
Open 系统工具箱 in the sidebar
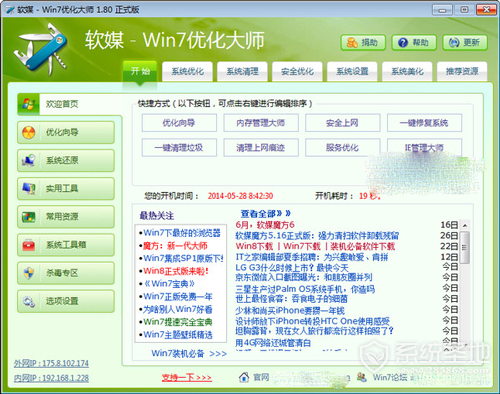tap(66, 245)
